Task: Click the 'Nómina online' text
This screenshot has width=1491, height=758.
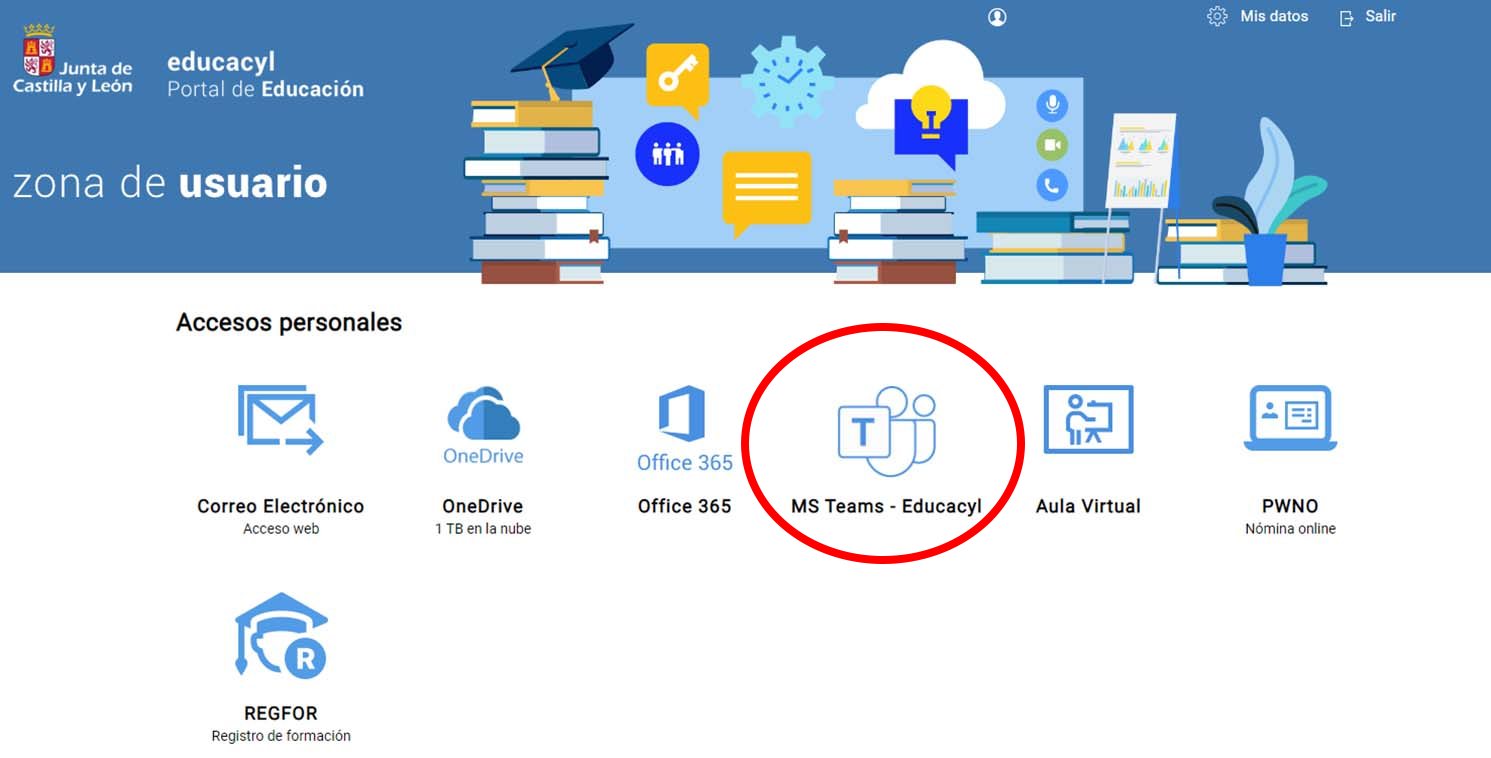Action: [x=1290, y=528]
